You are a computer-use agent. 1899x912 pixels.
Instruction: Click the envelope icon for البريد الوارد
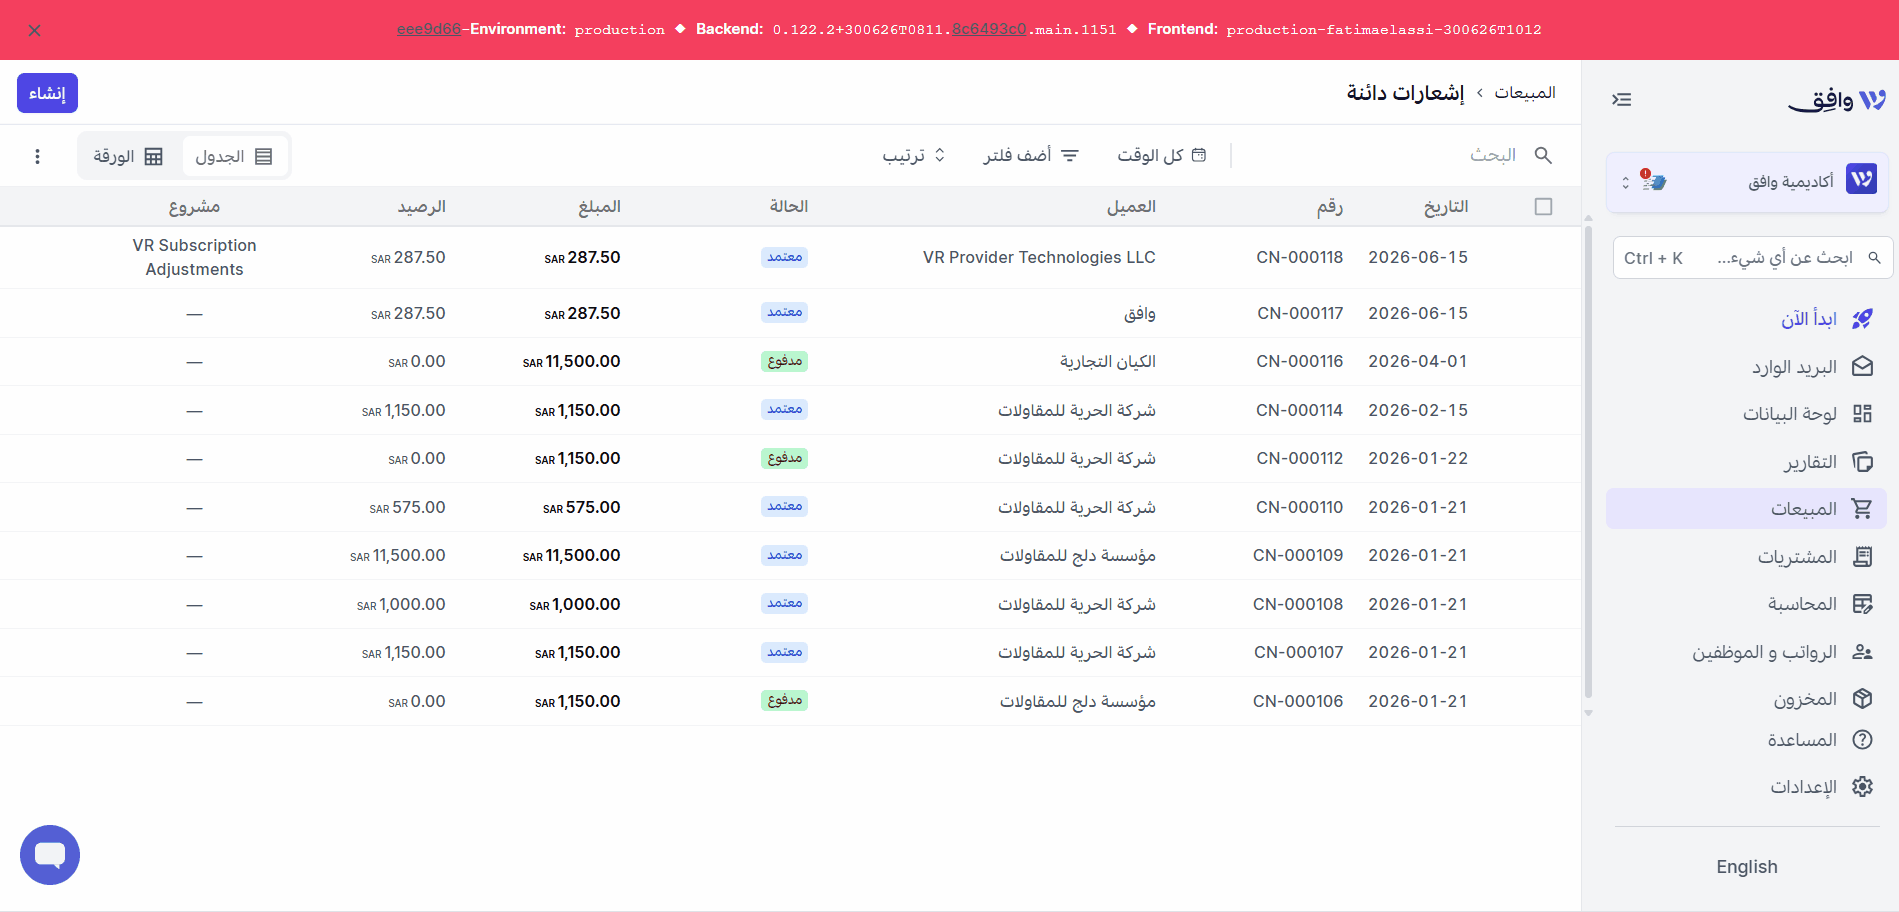[1862, 367]
